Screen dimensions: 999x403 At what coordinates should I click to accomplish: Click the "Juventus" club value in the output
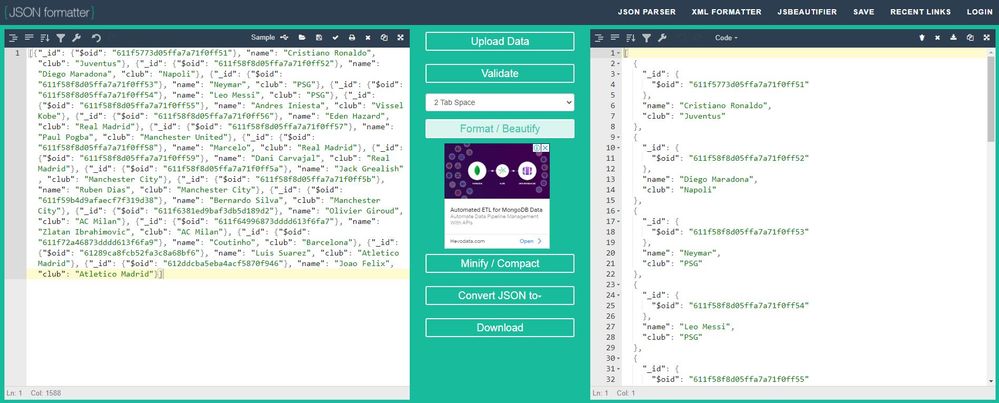702,117
